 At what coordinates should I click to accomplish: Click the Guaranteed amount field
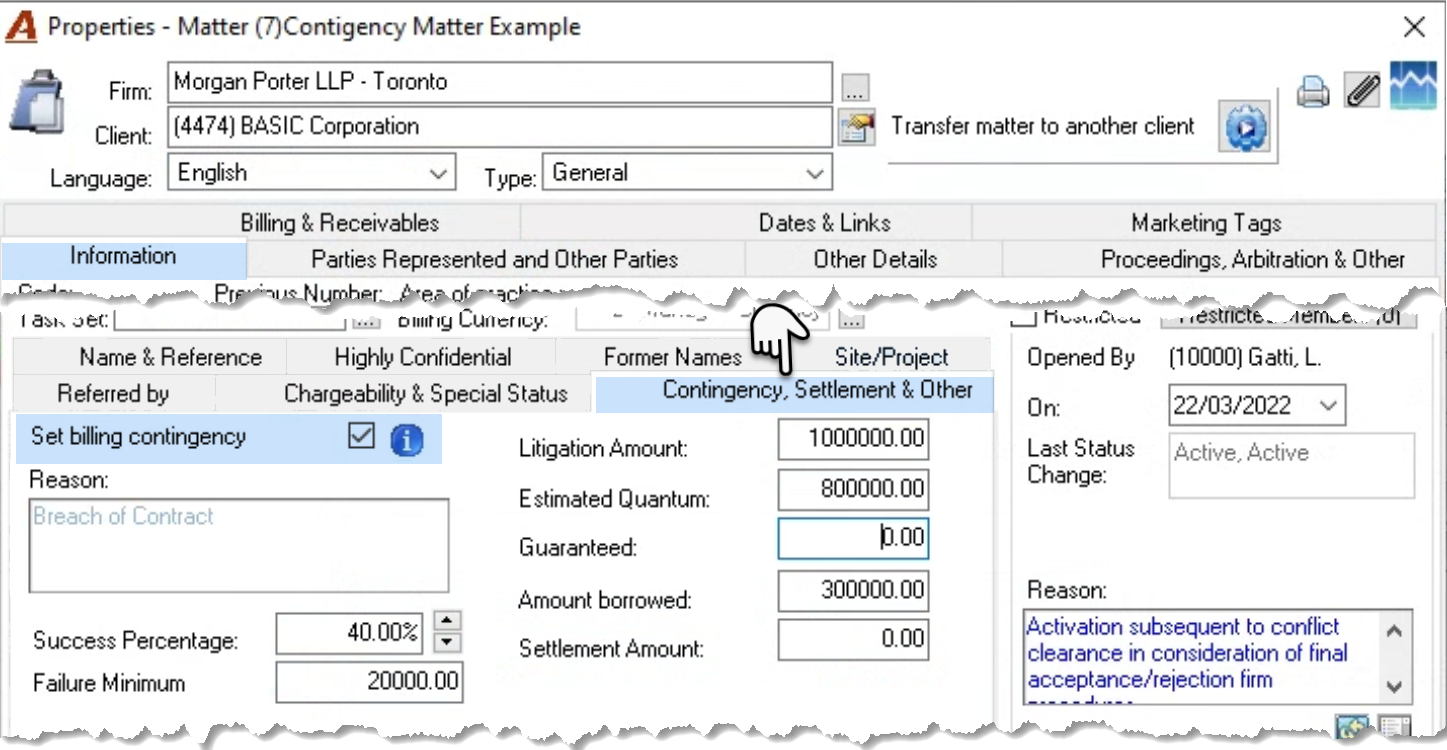[853, 538]
